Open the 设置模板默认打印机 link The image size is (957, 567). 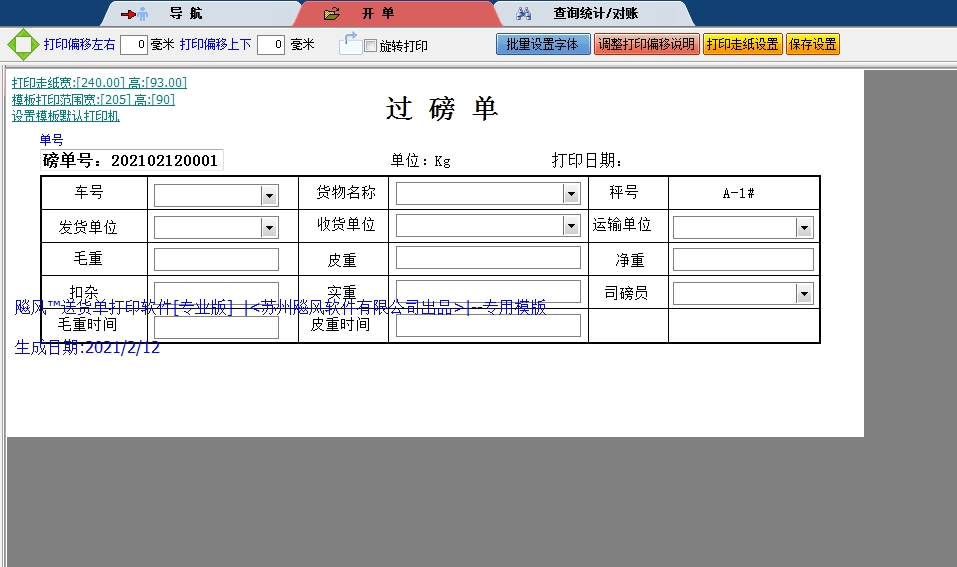[66, 116]
